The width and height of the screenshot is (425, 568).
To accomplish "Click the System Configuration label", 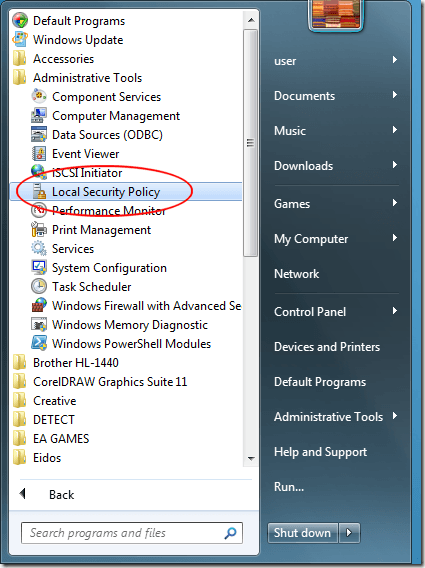I will pos(109,268).
